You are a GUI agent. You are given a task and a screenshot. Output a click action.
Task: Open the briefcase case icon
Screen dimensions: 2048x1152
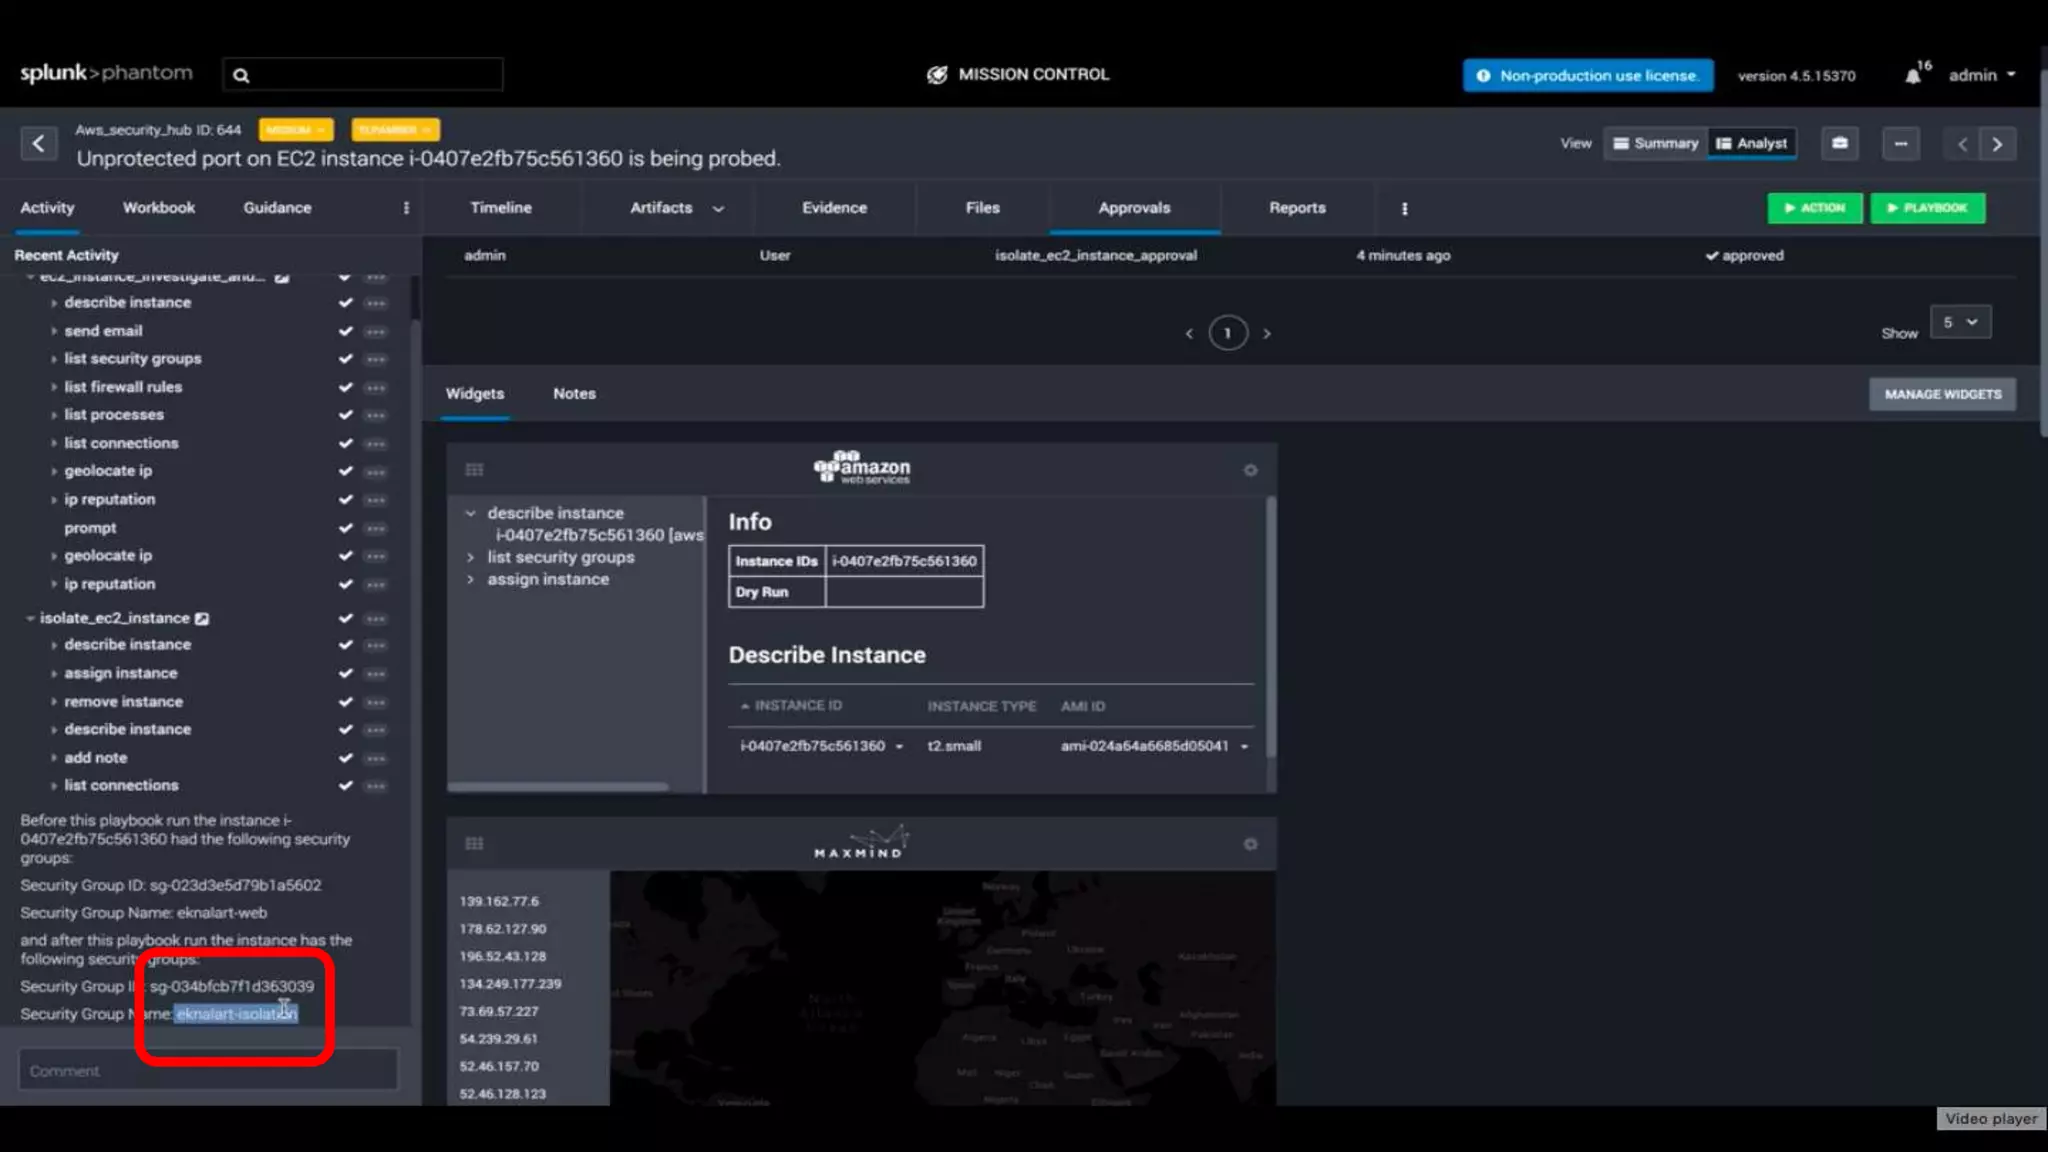tap(1839, 143)
